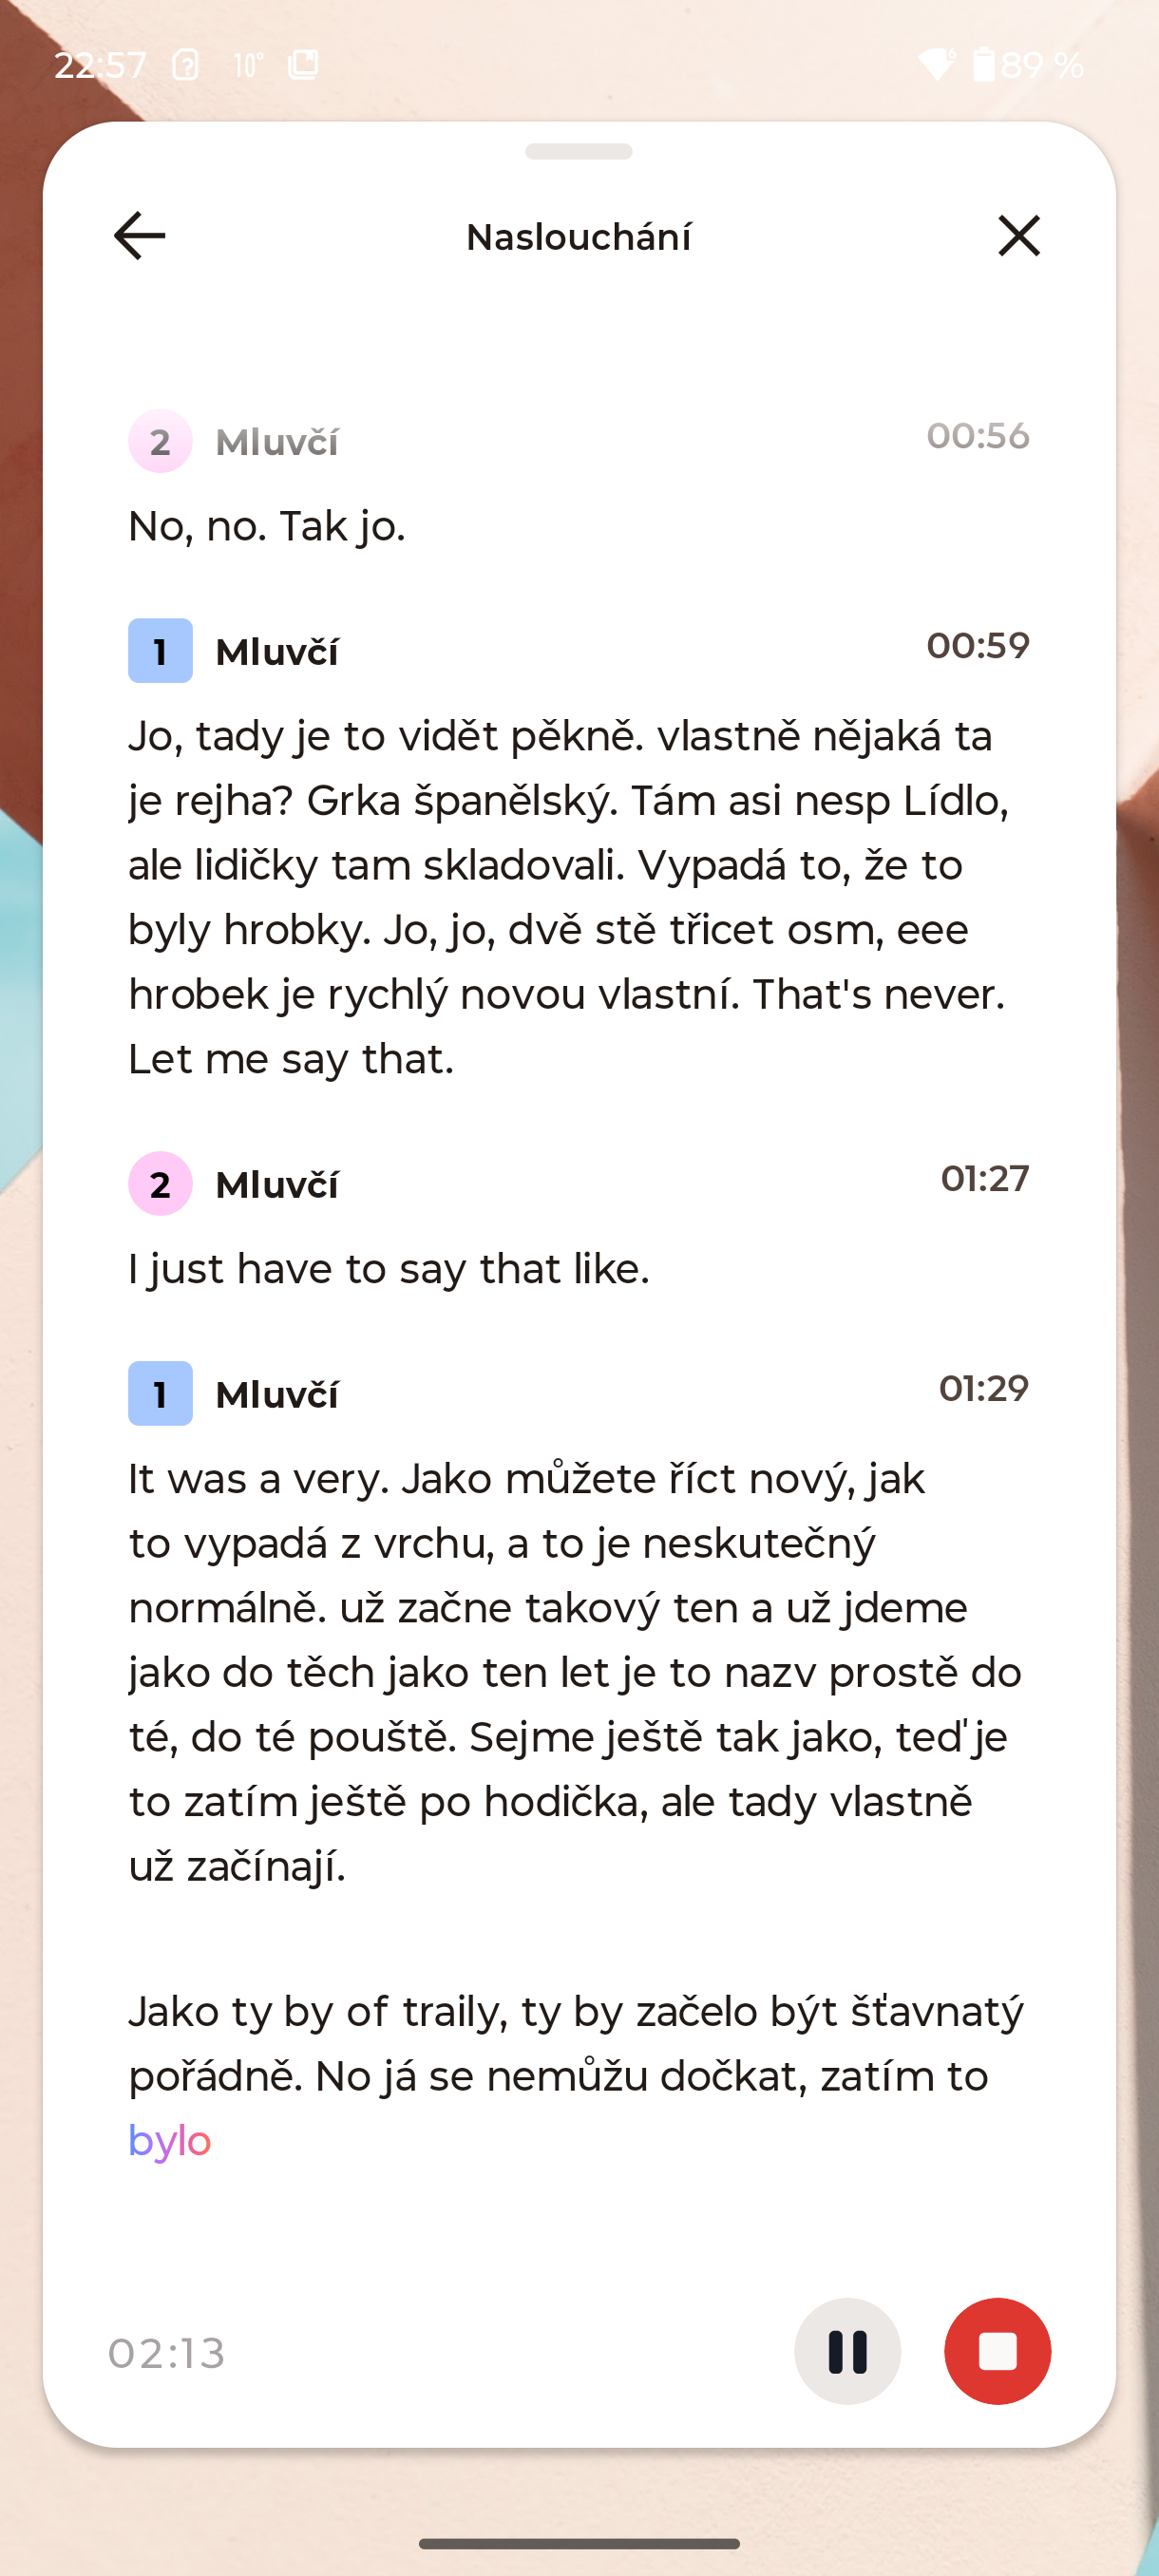Tap speaker 1 avatar at 00:59
Screen dimensions: 1159x2576
point(160,651)
